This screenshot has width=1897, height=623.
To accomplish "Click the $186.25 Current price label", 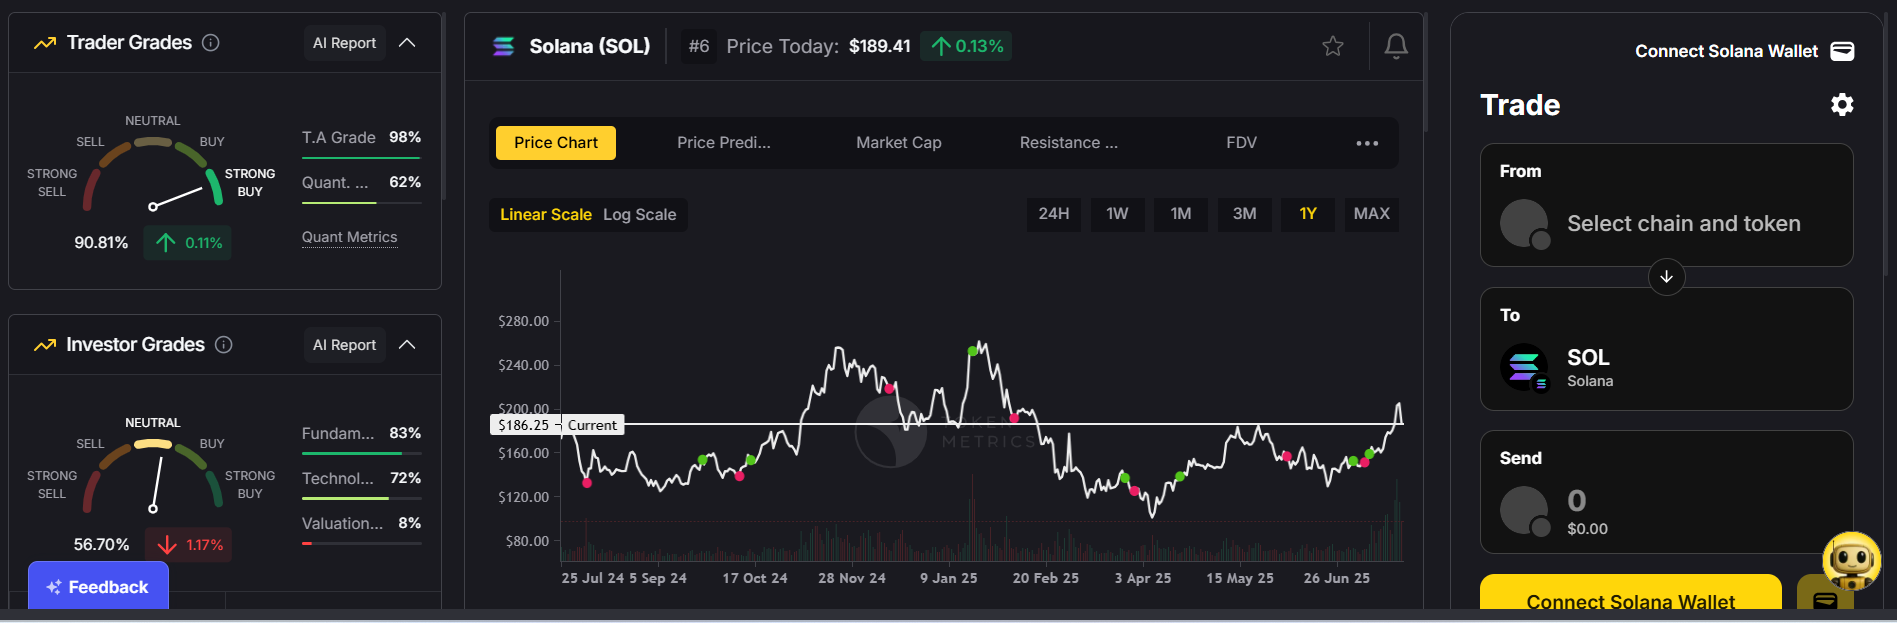I will pyautogui.click(x=557, y=425).
